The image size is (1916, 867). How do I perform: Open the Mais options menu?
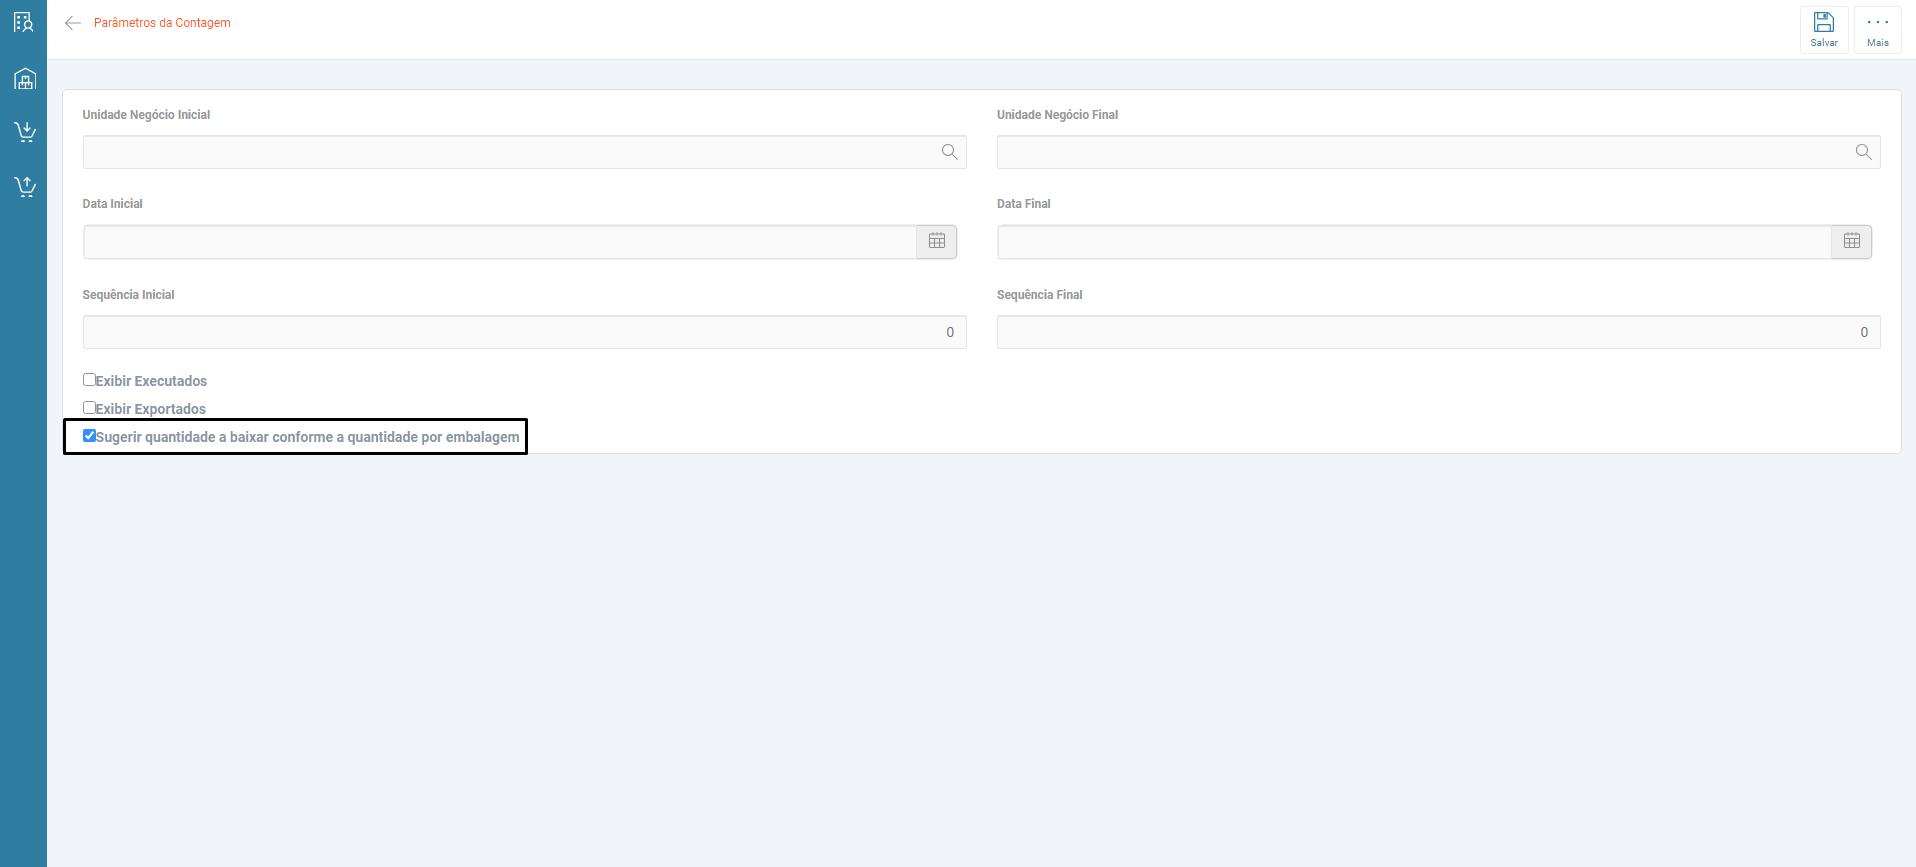(x=1877, y=29)
